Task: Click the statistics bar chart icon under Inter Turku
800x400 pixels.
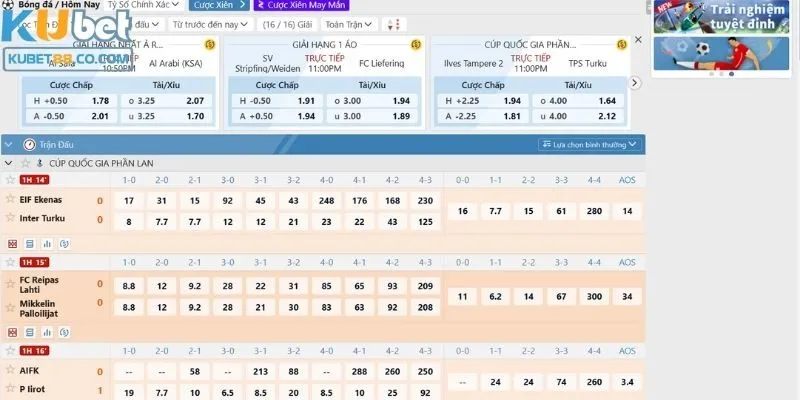Action: pyautogui.click(x=46, y=243)
